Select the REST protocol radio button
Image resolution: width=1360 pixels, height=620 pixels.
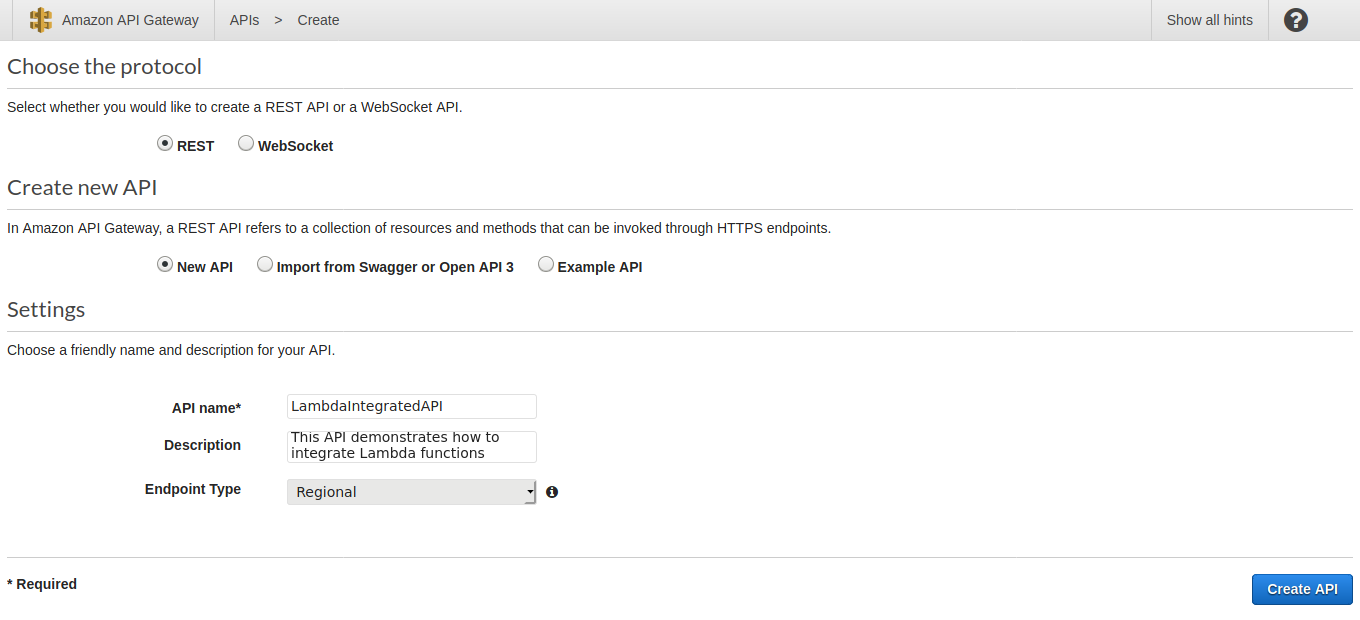coord(164,143)
